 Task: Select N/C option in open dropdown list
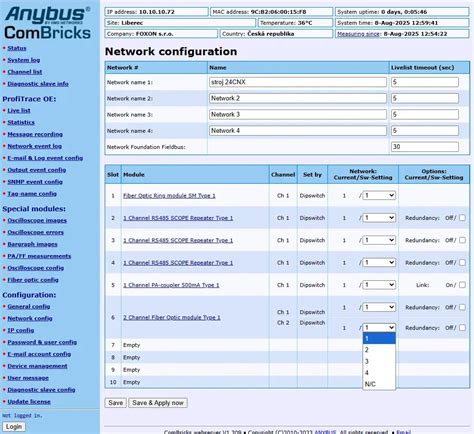pos(379,384)
